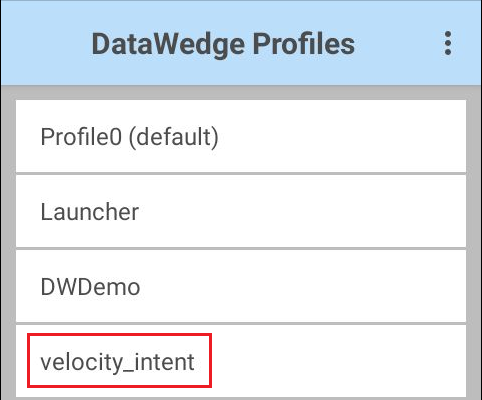
Task: Open DataWedge settings menu dots
Action: click(x=448, y=43)
